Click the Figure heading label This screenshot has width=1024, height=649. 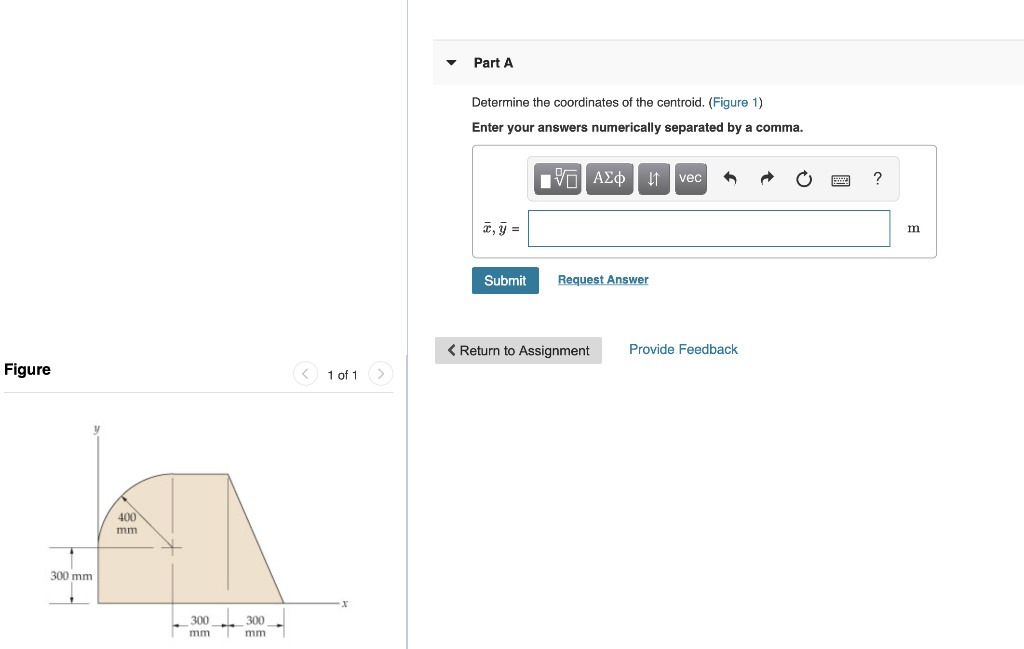tap(28, 369)
